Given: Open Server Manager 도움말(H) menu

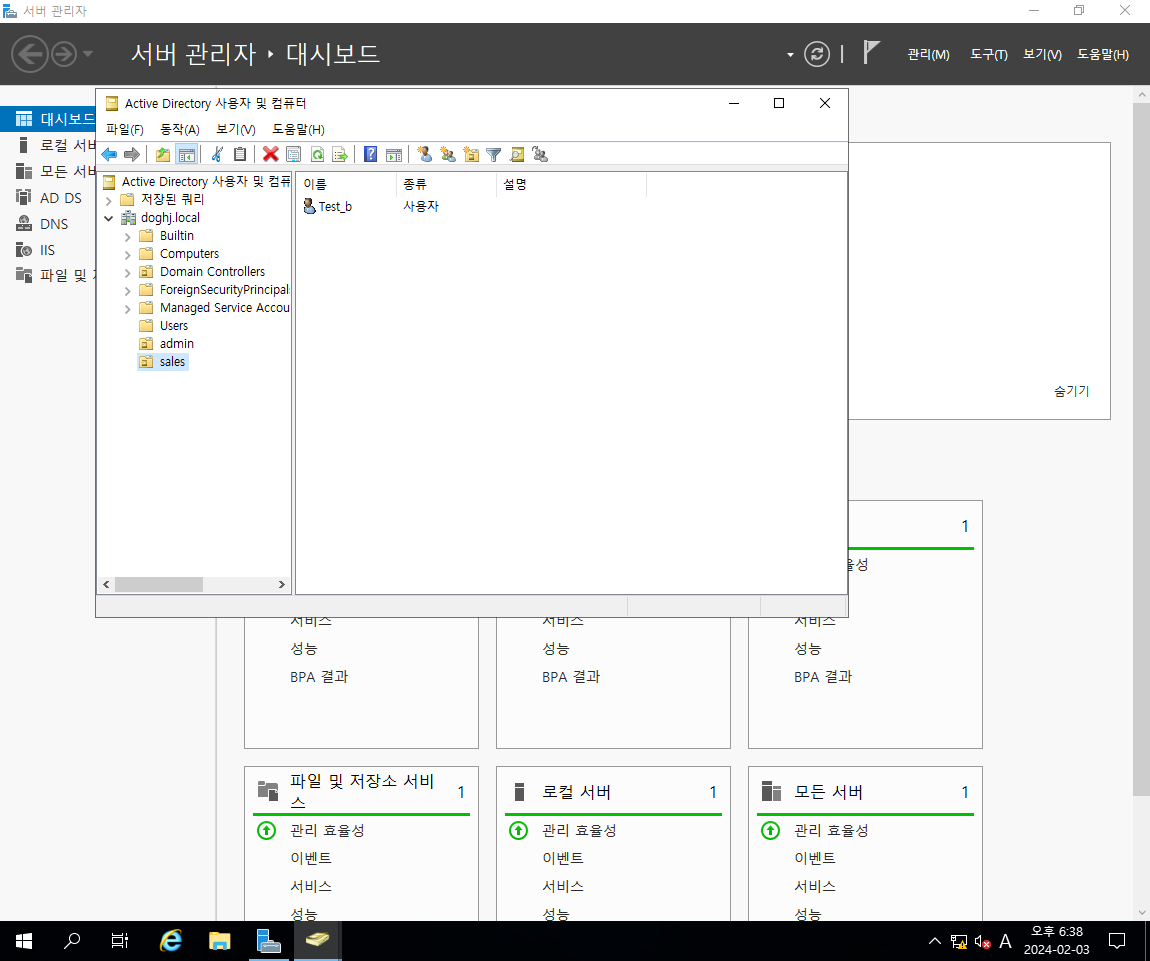Looking at the screenshot, I should 1102,54.
